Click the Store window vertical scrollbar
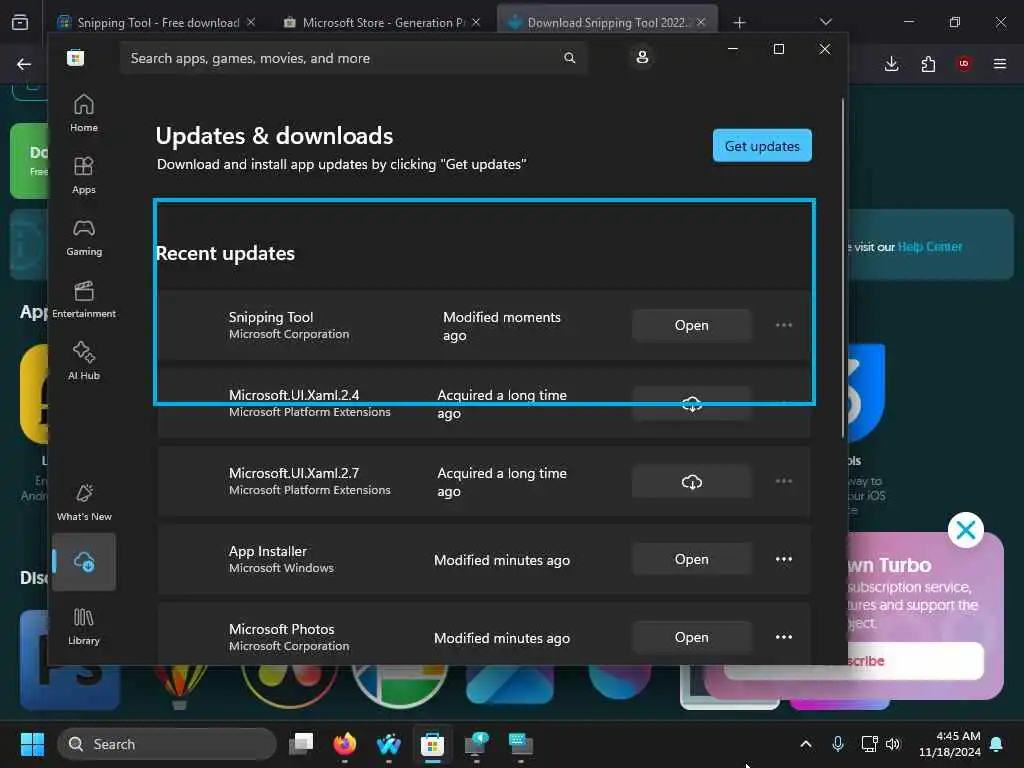1024x768 pixels. click(843, 268)
